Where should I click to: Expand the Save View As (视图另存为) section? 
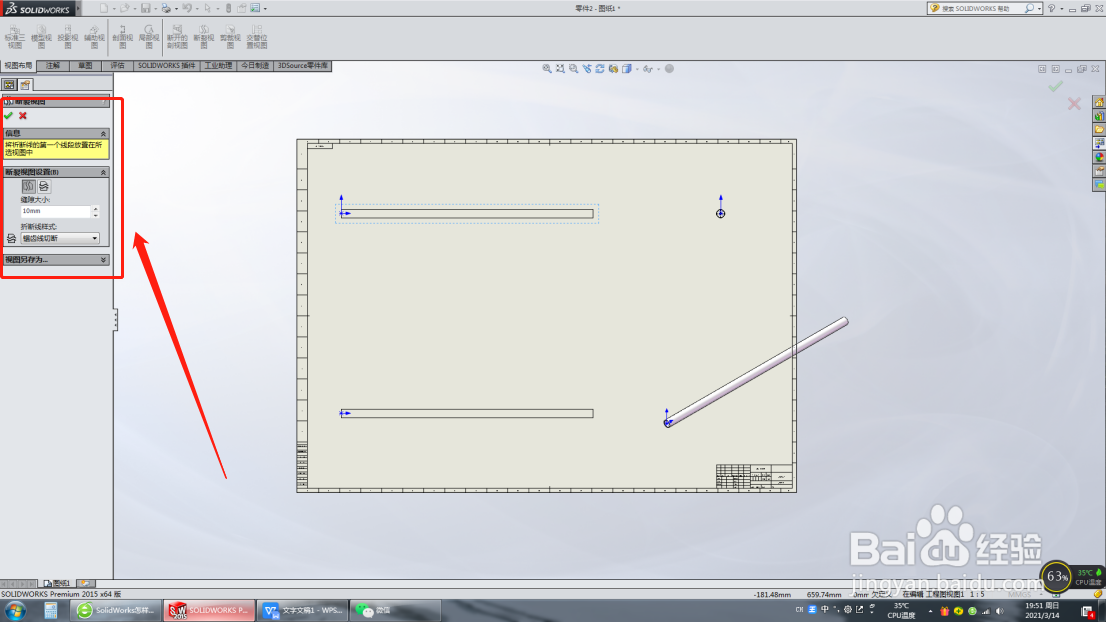tap(103, 260)
